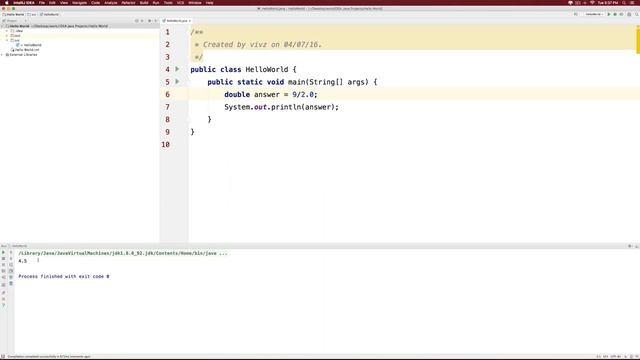Click the Search Everywhere magnifier icon
This screenshot has width=640, height=360.
(x=636, y=14)
